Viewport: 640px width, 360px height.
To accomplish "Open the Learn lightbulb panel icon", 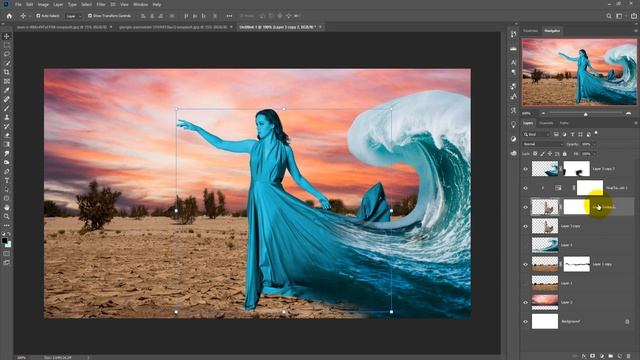I will [x=513, y=125].
